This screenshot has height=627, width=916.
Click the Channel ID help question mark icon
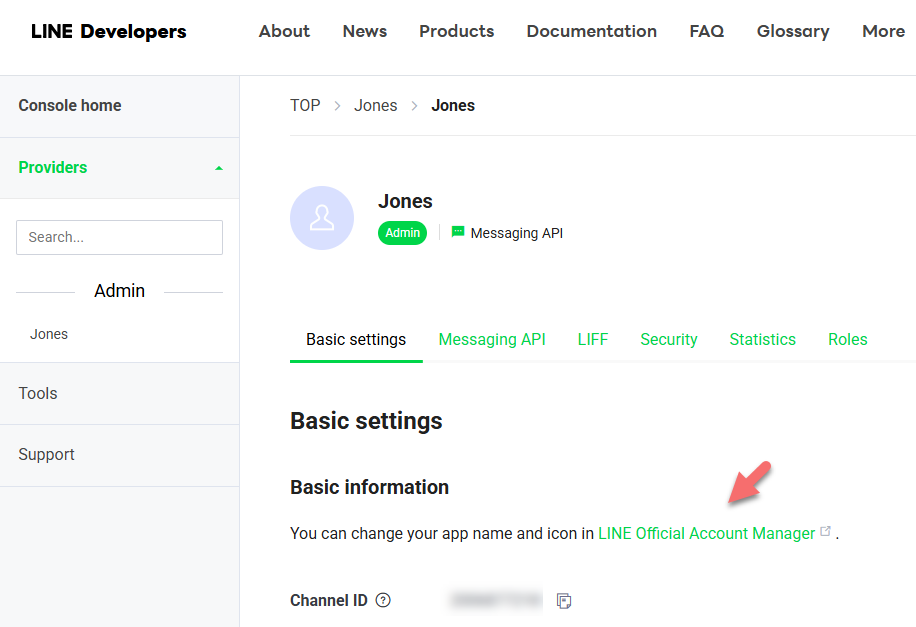coord(383,601)
